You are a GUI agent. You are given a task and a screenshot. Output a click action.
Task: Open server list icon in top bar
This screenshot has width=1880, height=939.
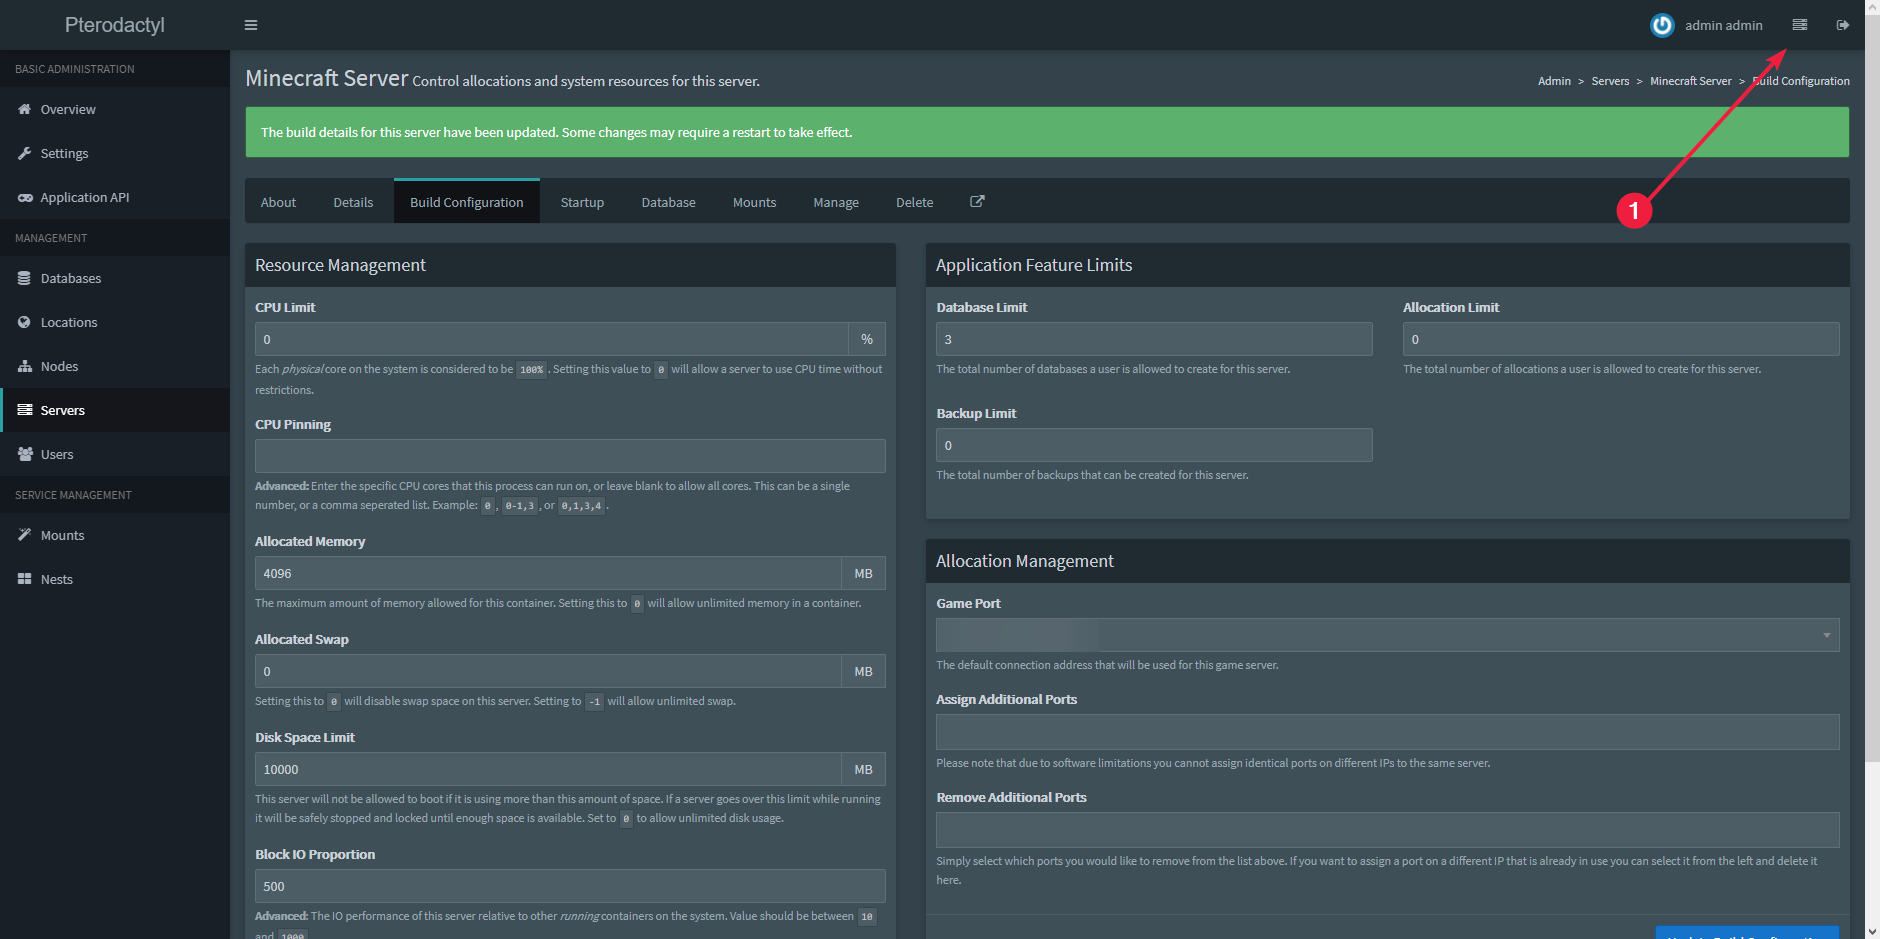[1800, 25]
